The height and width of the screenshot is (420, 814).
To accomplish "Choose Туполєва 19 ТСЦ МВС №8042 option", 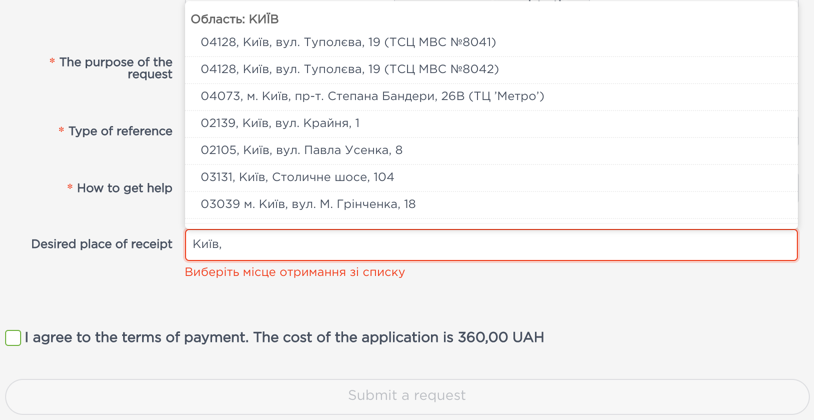I will 349,69.
